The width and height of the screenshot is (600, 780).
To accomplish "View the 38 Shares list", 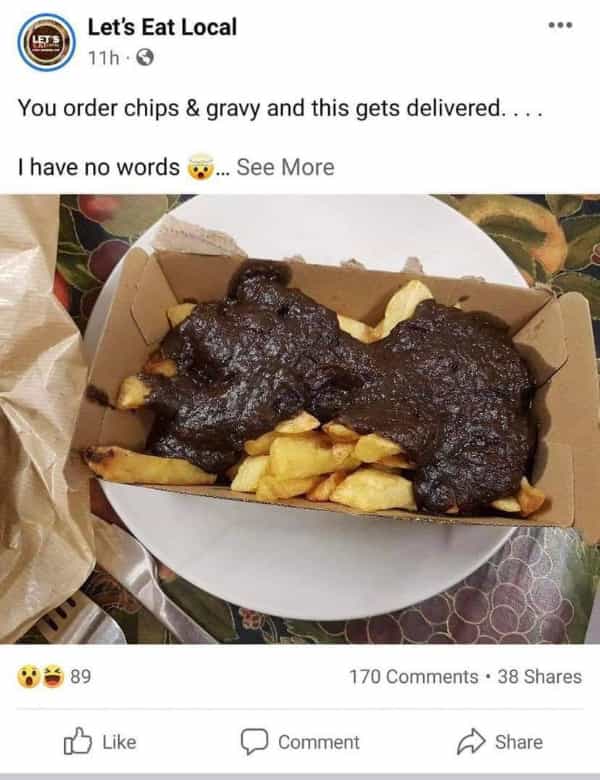I will tap(539, 677).
